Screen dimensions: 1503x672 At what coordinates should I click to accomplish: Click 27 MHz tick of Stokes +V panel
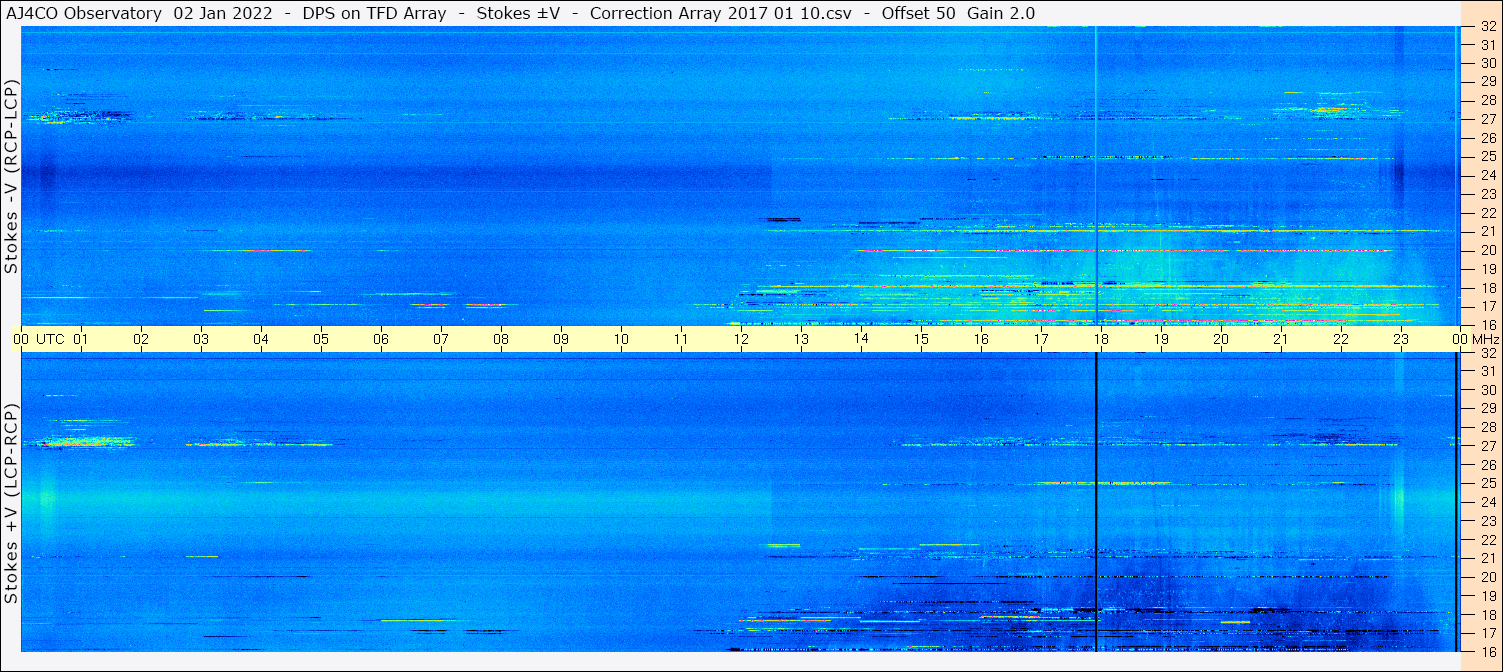[x=1487, y=446]
